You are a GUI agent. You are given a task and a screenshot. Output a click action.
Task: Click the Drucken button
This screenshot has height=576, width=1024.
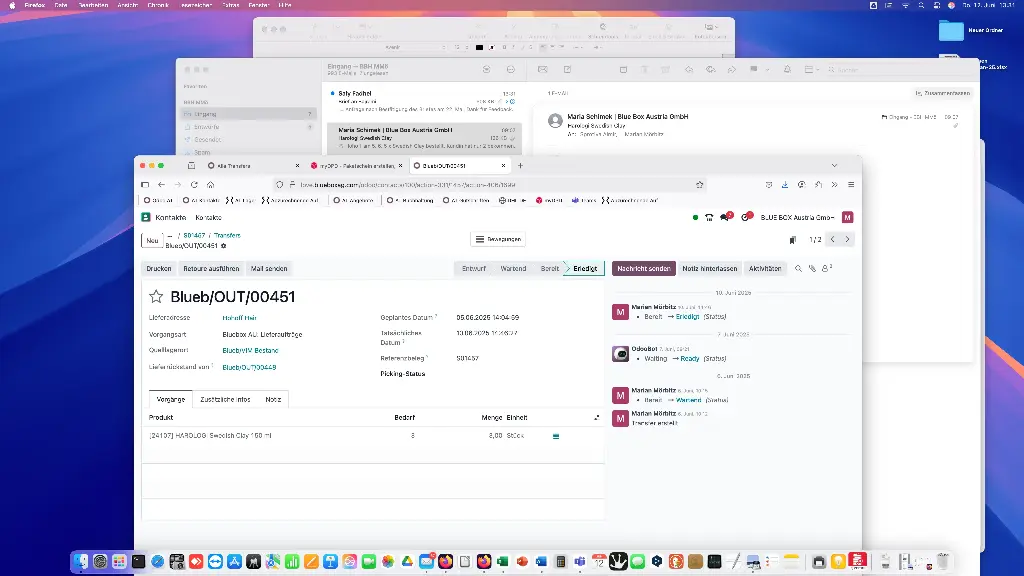click(x=159, y=268)
